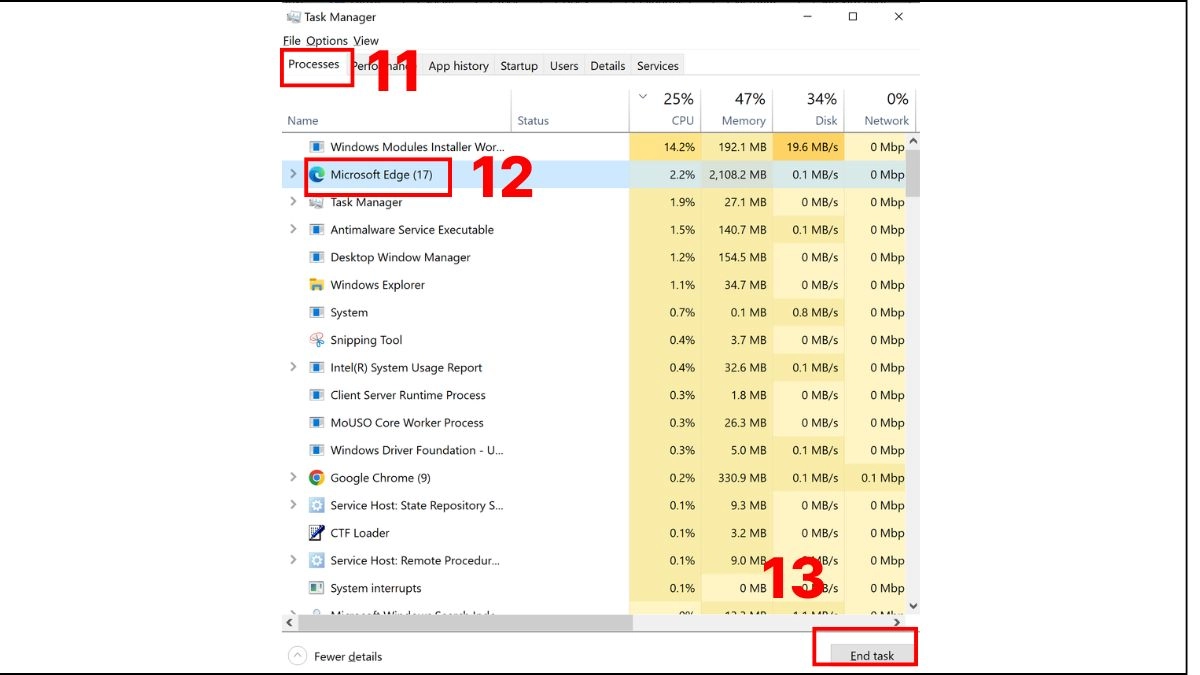
Task: Expand the Antimalware Service Executable entry
Action: [293, 229]
